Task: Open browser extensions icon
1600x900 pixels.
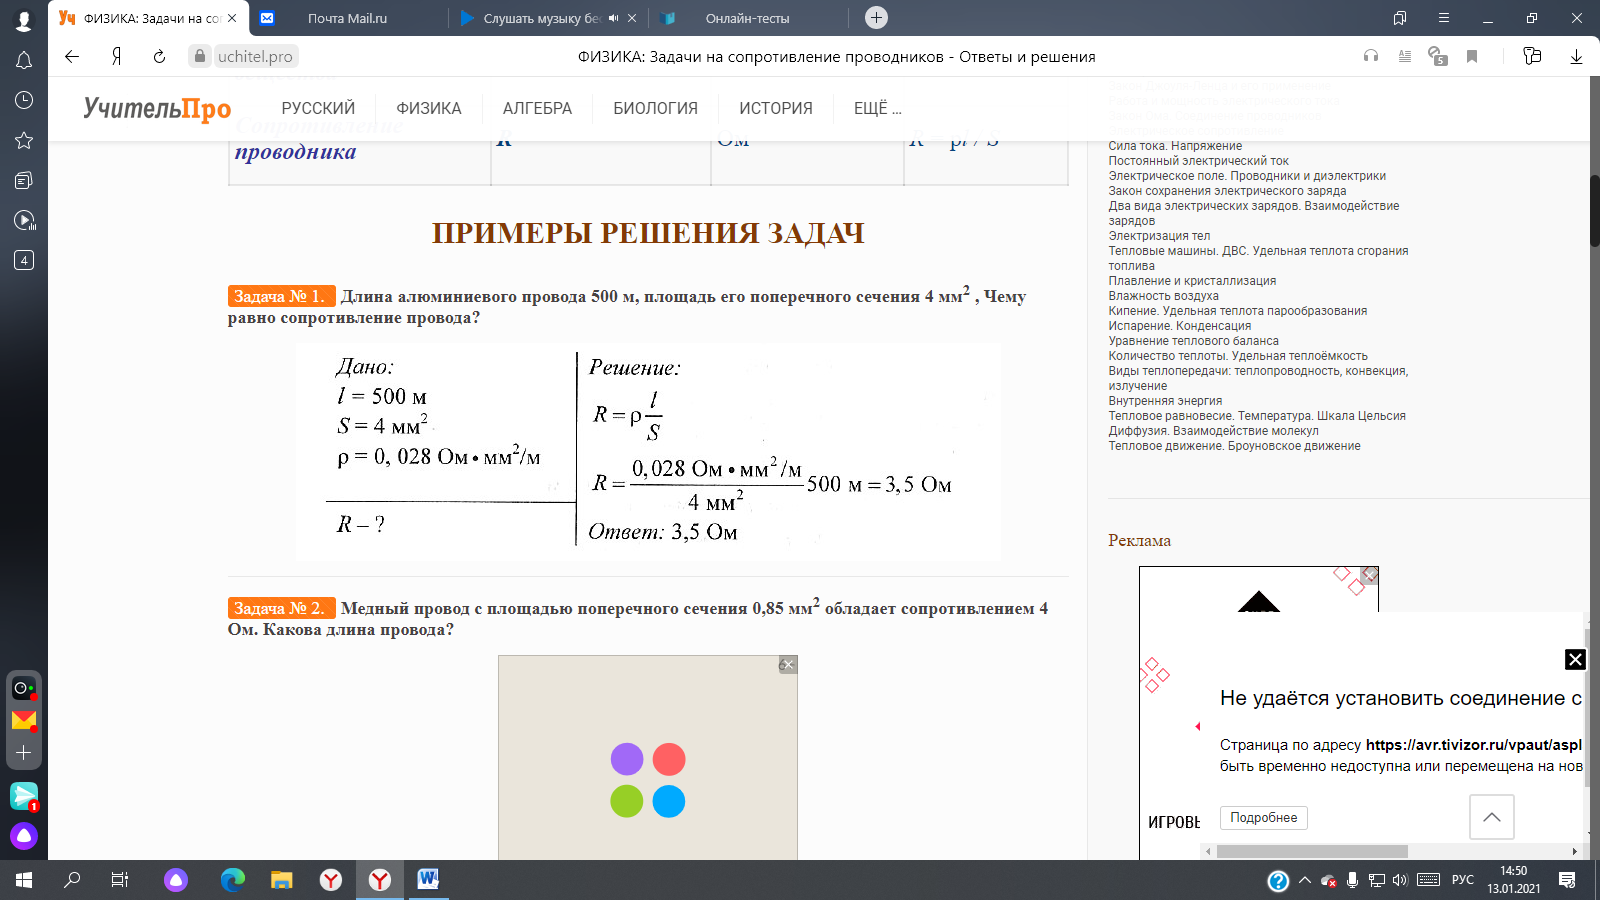Action: (x=1532, y=57)
